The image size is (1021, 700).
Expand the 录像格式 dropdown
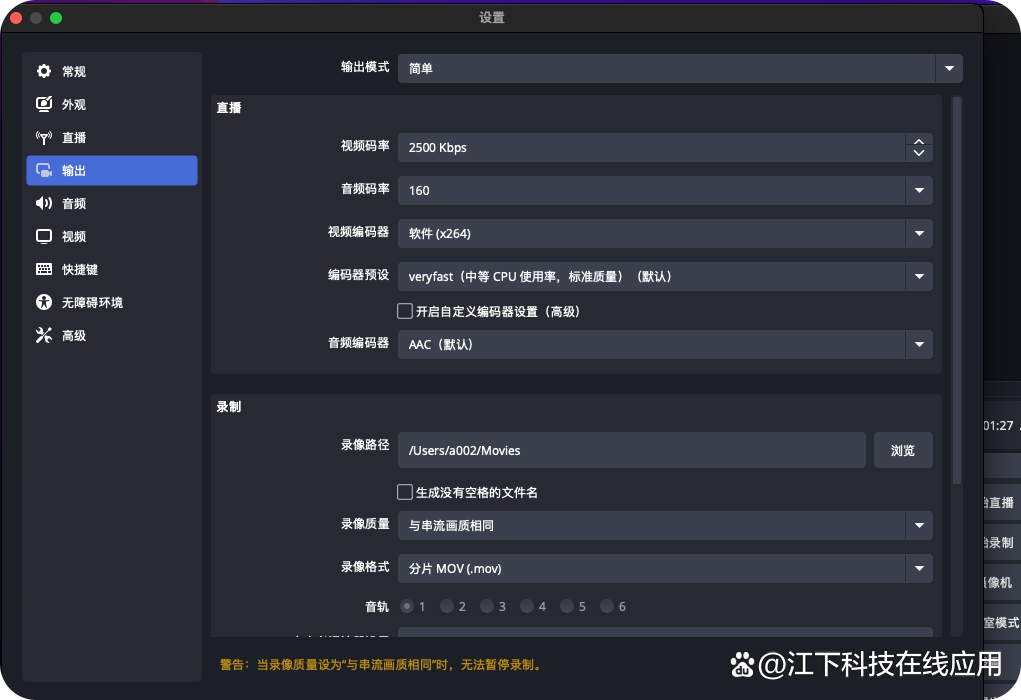918,568
